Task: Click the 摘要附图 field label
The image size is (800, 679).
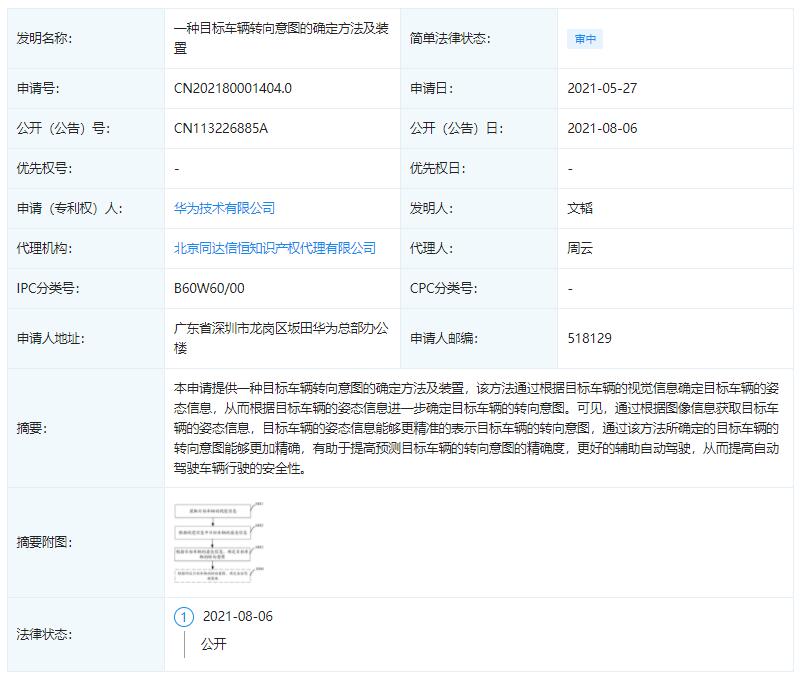Action: click(x=42, y=541)
